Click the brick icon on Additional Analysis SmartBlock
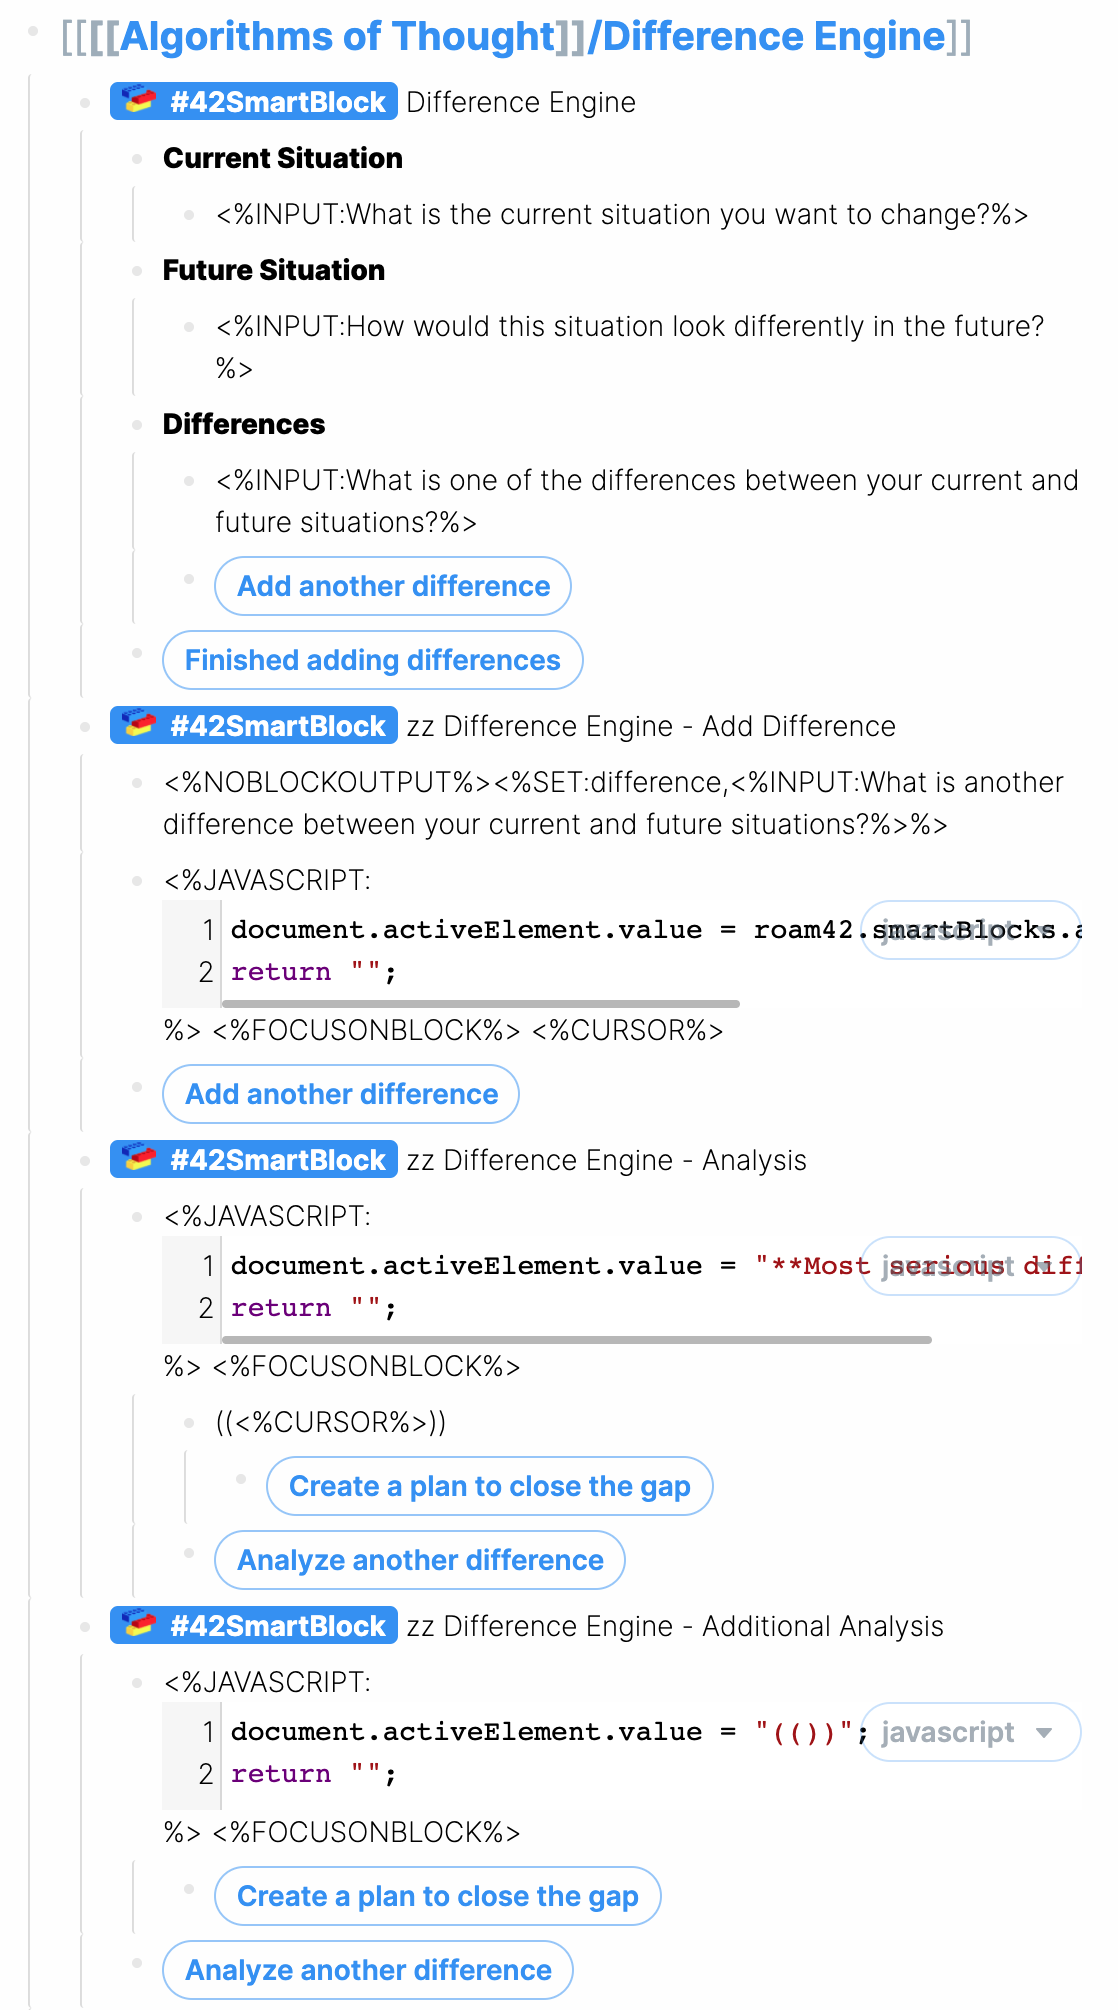This screenshot has width=1118, height=2010. [135, 1625]
